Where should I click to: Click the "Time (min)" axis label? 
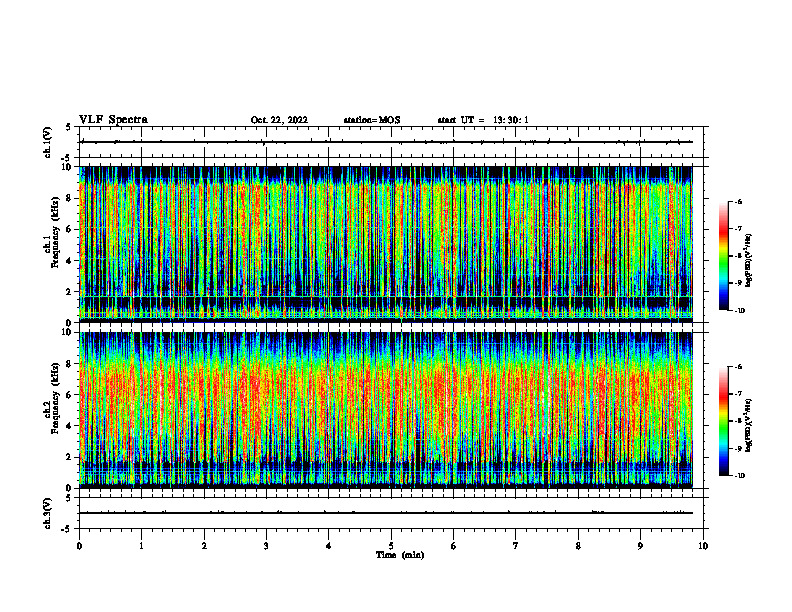400,555
